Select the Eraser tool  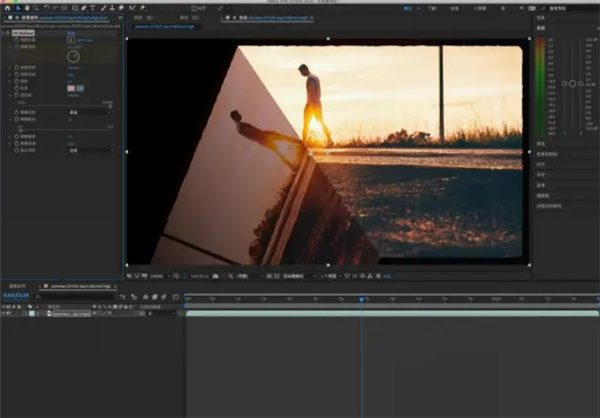click(x=121, y=8)
